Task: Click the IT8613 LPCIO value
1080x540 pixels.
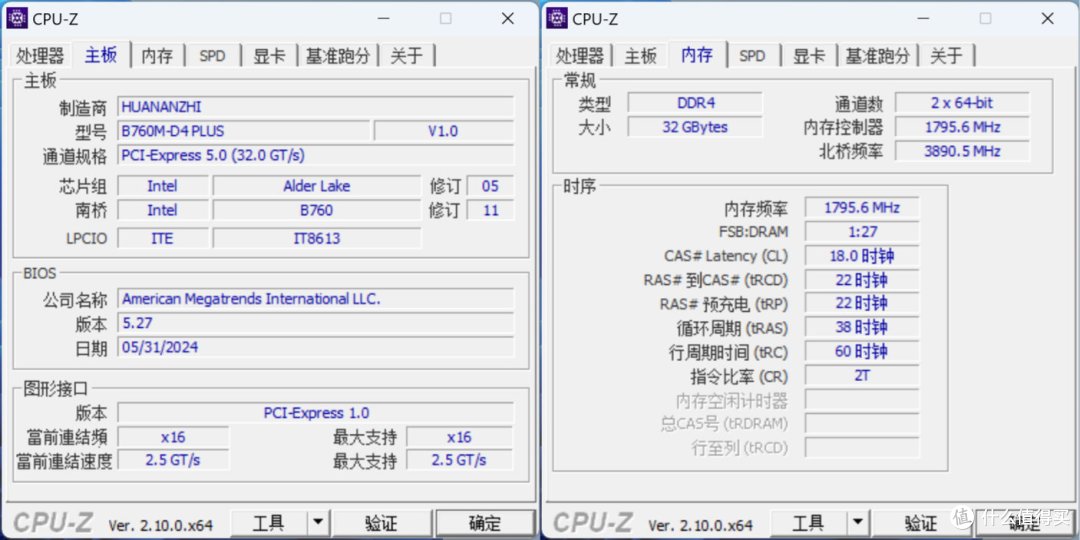Action: coord(317,238)
